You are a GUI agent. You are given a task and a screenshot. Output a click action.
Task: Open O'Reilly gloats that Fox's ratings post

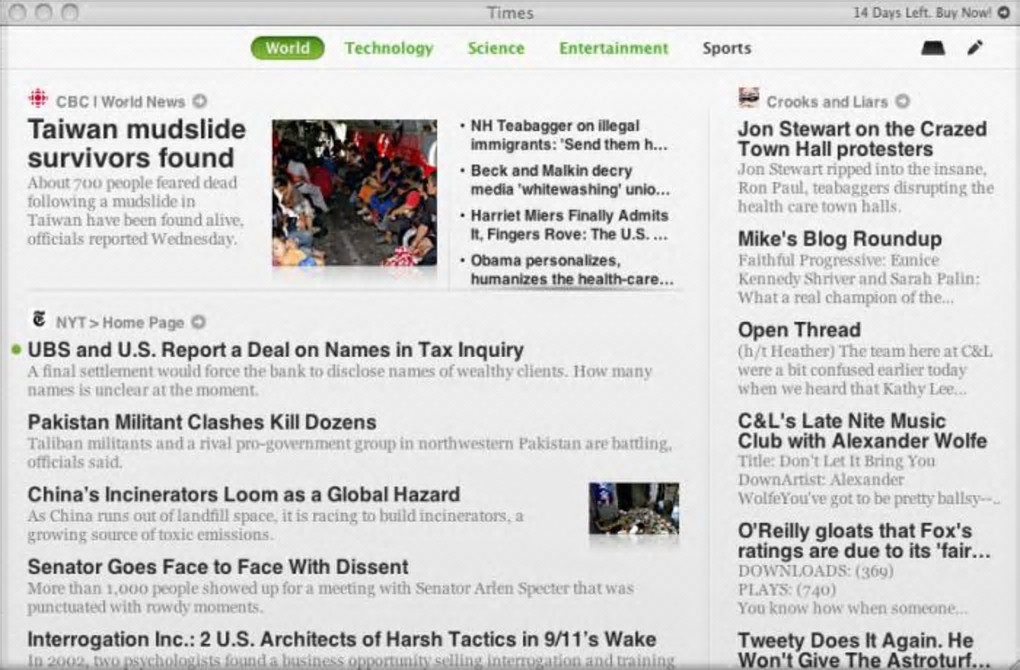[864, 541]
